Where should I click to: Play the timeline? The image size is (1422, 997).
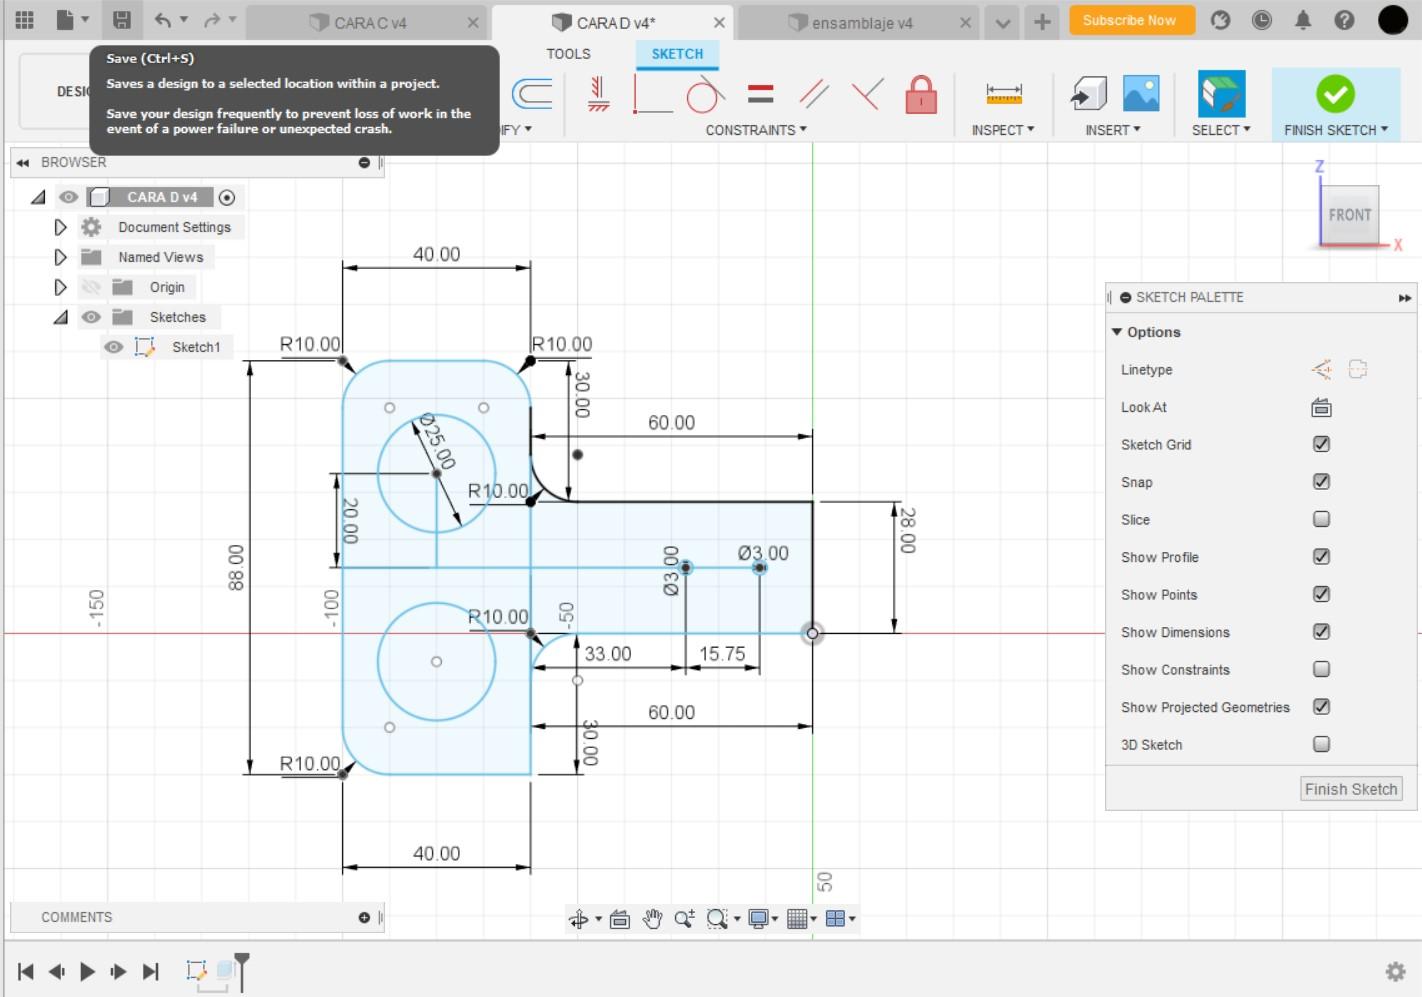pyautogui.click(x=87, y=971)
